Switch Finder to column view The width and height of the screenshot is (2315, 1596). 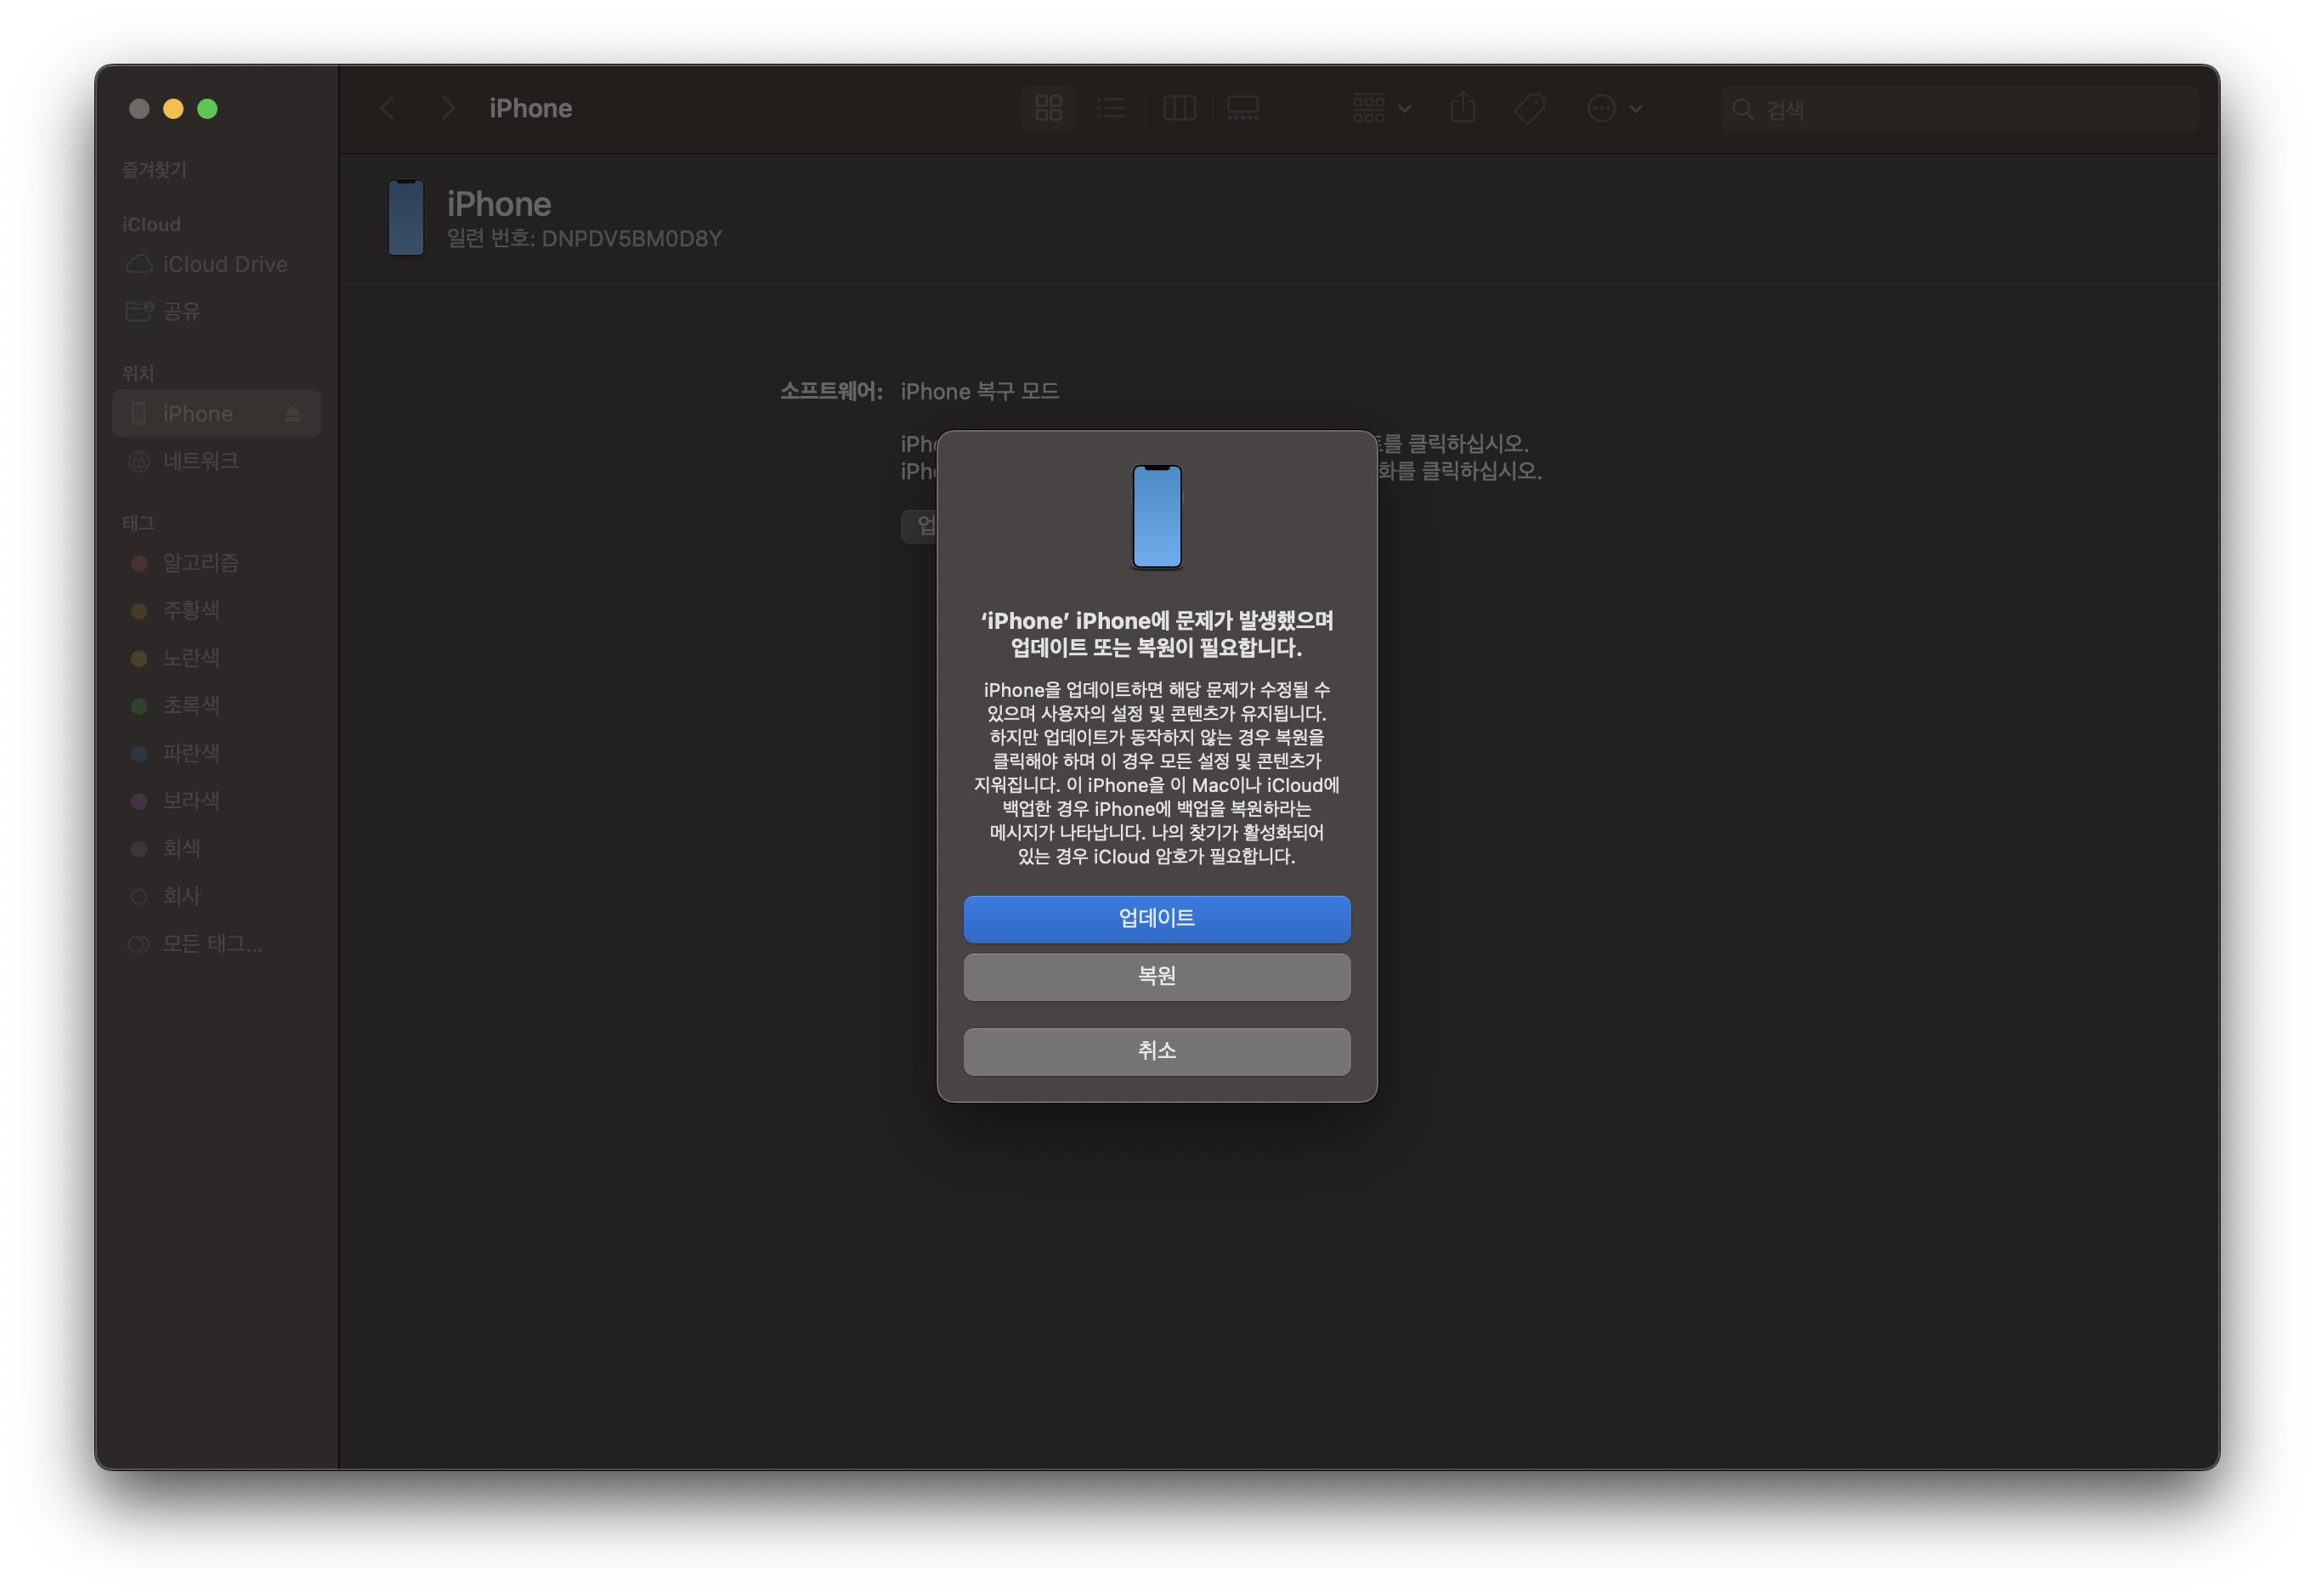click(x=1179, y=108)
